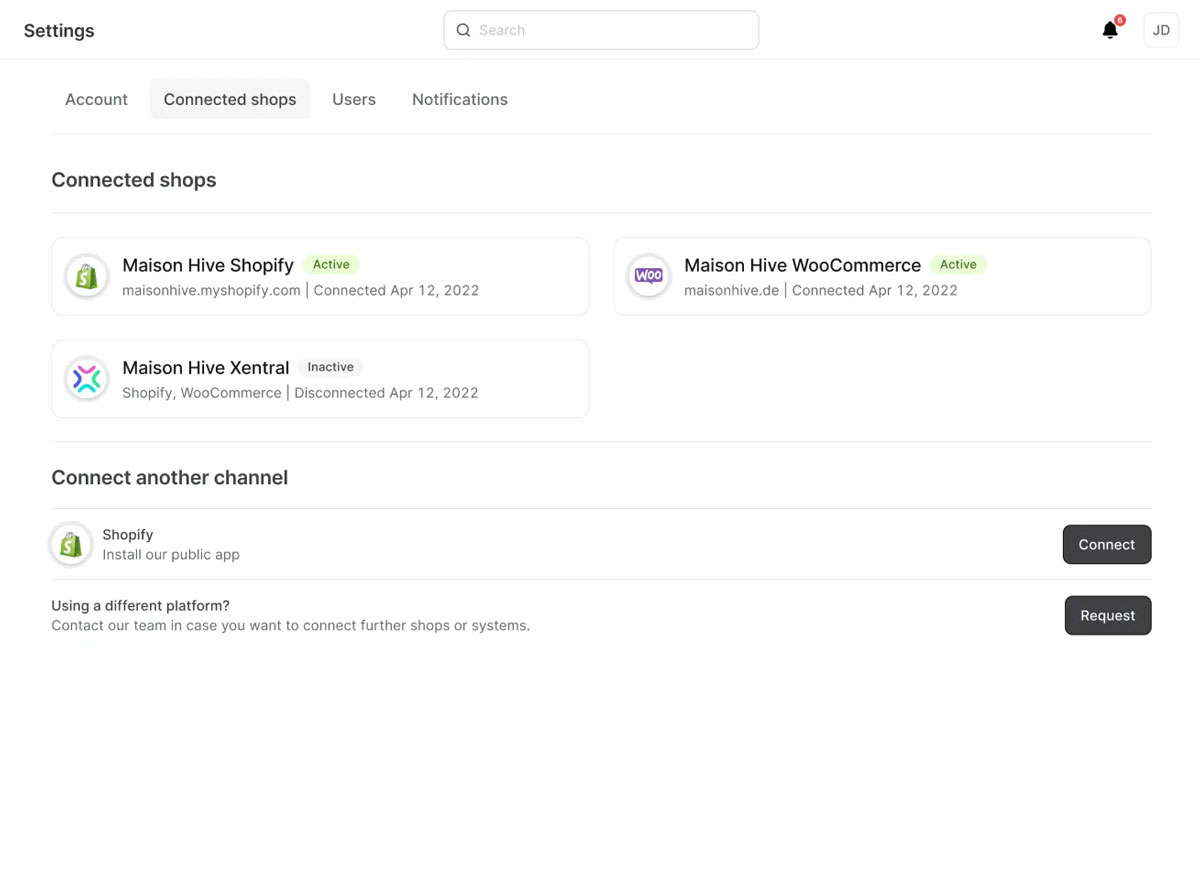Open the Users tab
The image size is (1200, 887).
click(354, 99)
